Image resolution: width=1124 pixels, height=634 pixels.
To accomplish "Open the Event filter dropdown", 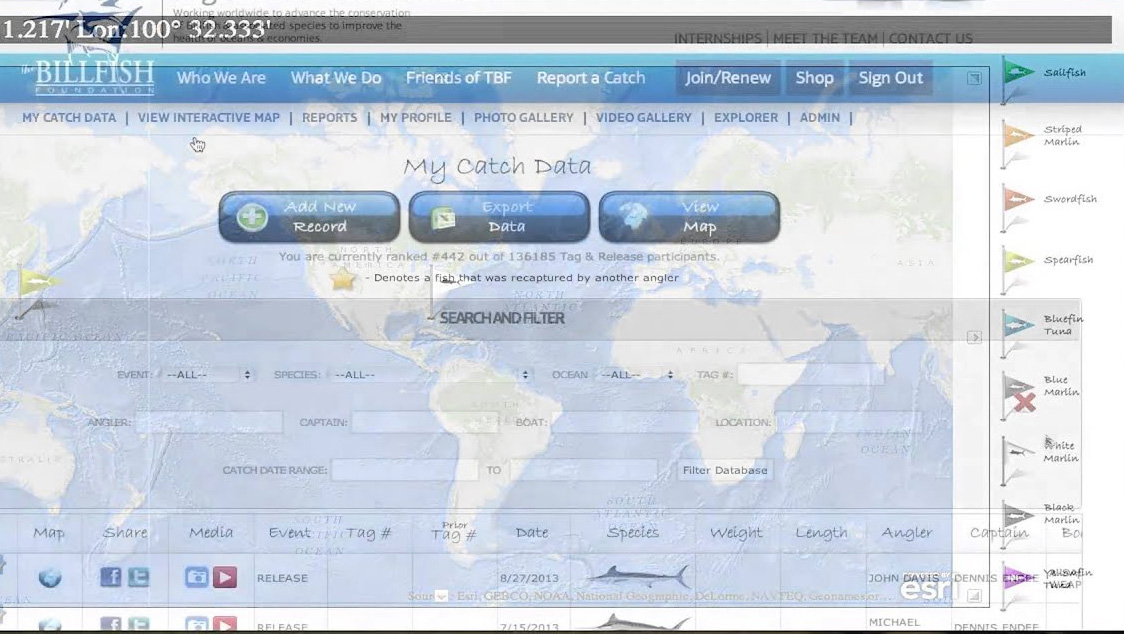I will (207, 375).
